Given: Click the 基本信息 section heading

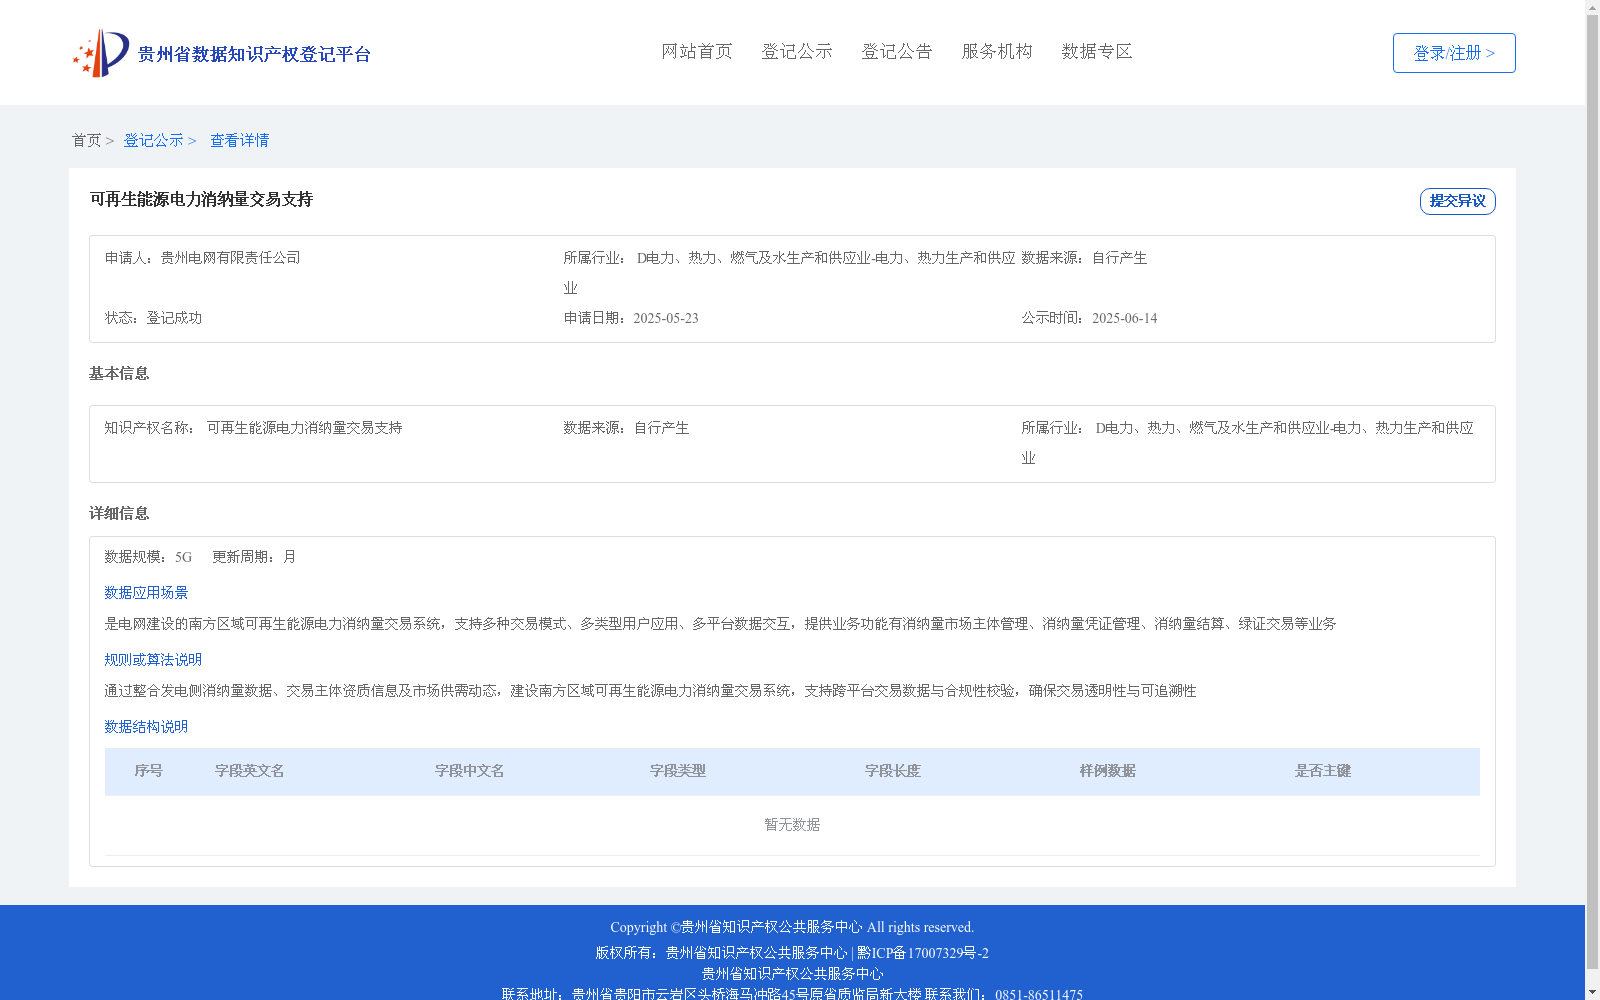Looking at the screenshot, I should click(x=119, y=373).
